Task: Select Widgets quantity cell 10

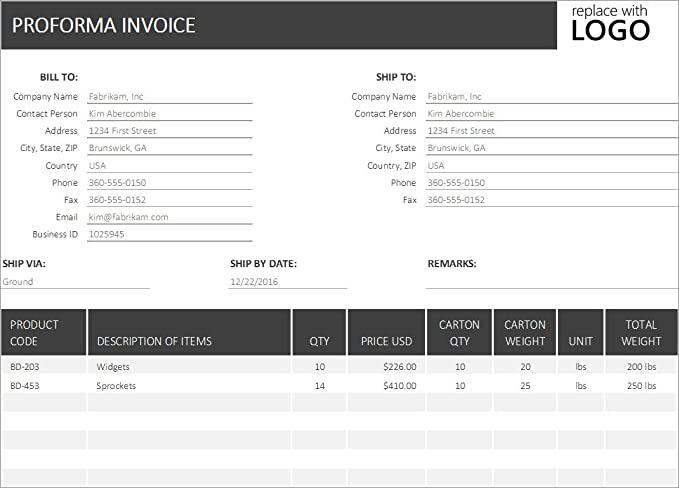Action: (319, 366)
